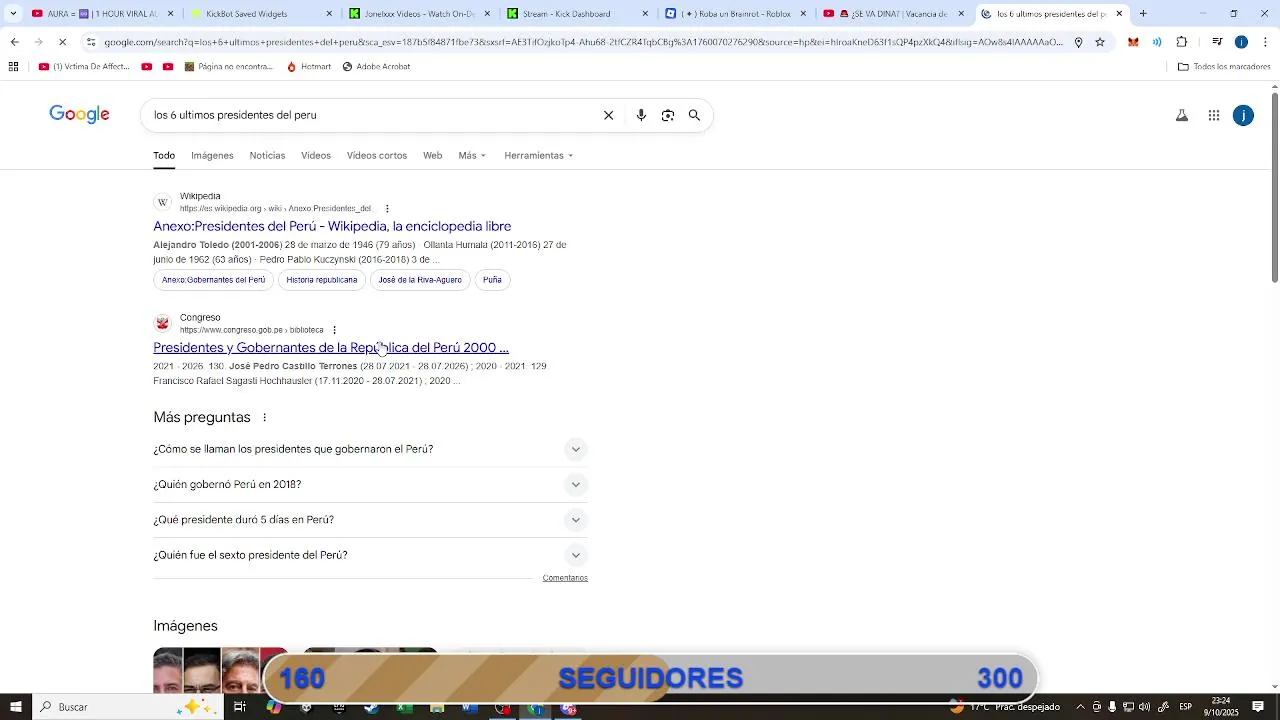Open the notifications center icon

point(1258,707)
